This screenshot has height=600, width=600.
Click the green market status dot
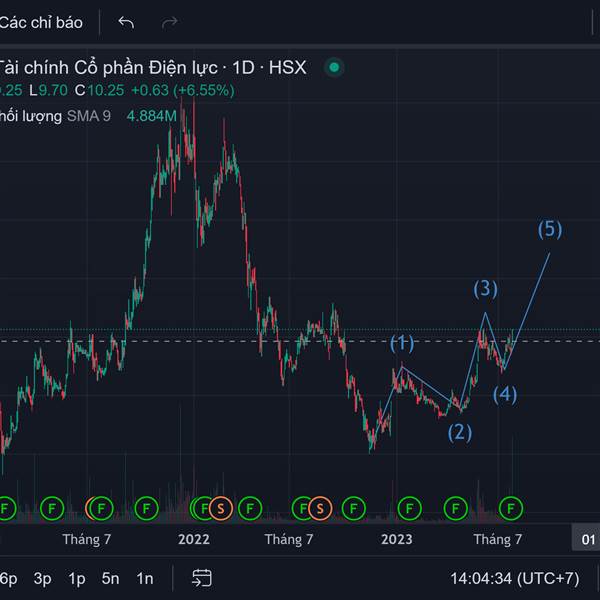point(334,68)
